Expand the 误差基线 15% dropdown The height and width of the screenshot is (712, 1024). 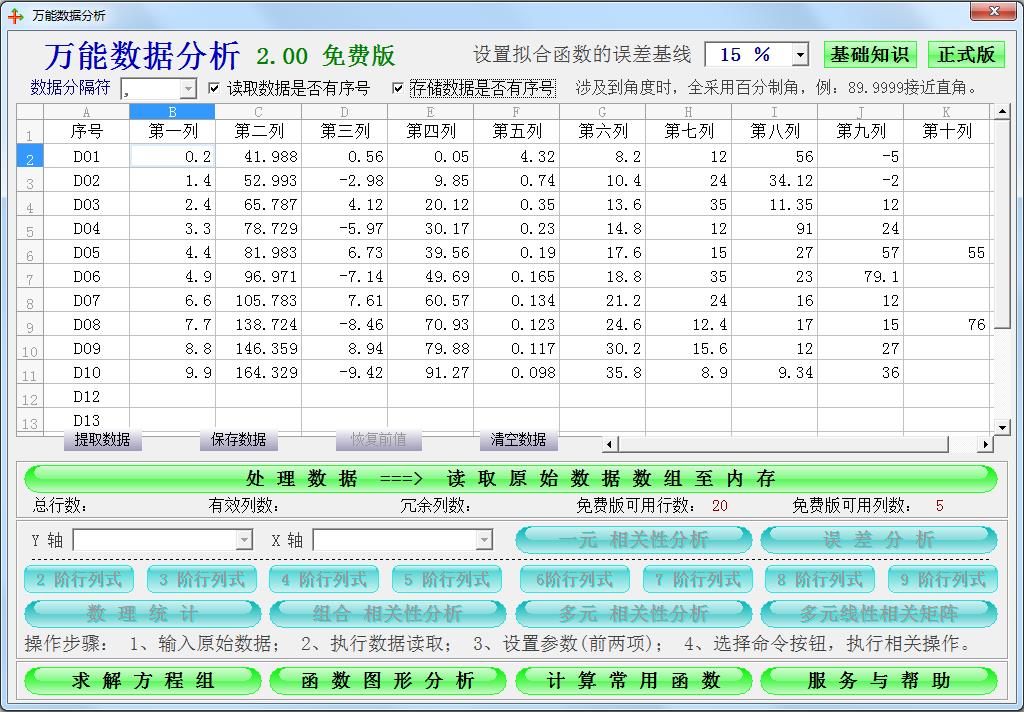coord(800,55)
